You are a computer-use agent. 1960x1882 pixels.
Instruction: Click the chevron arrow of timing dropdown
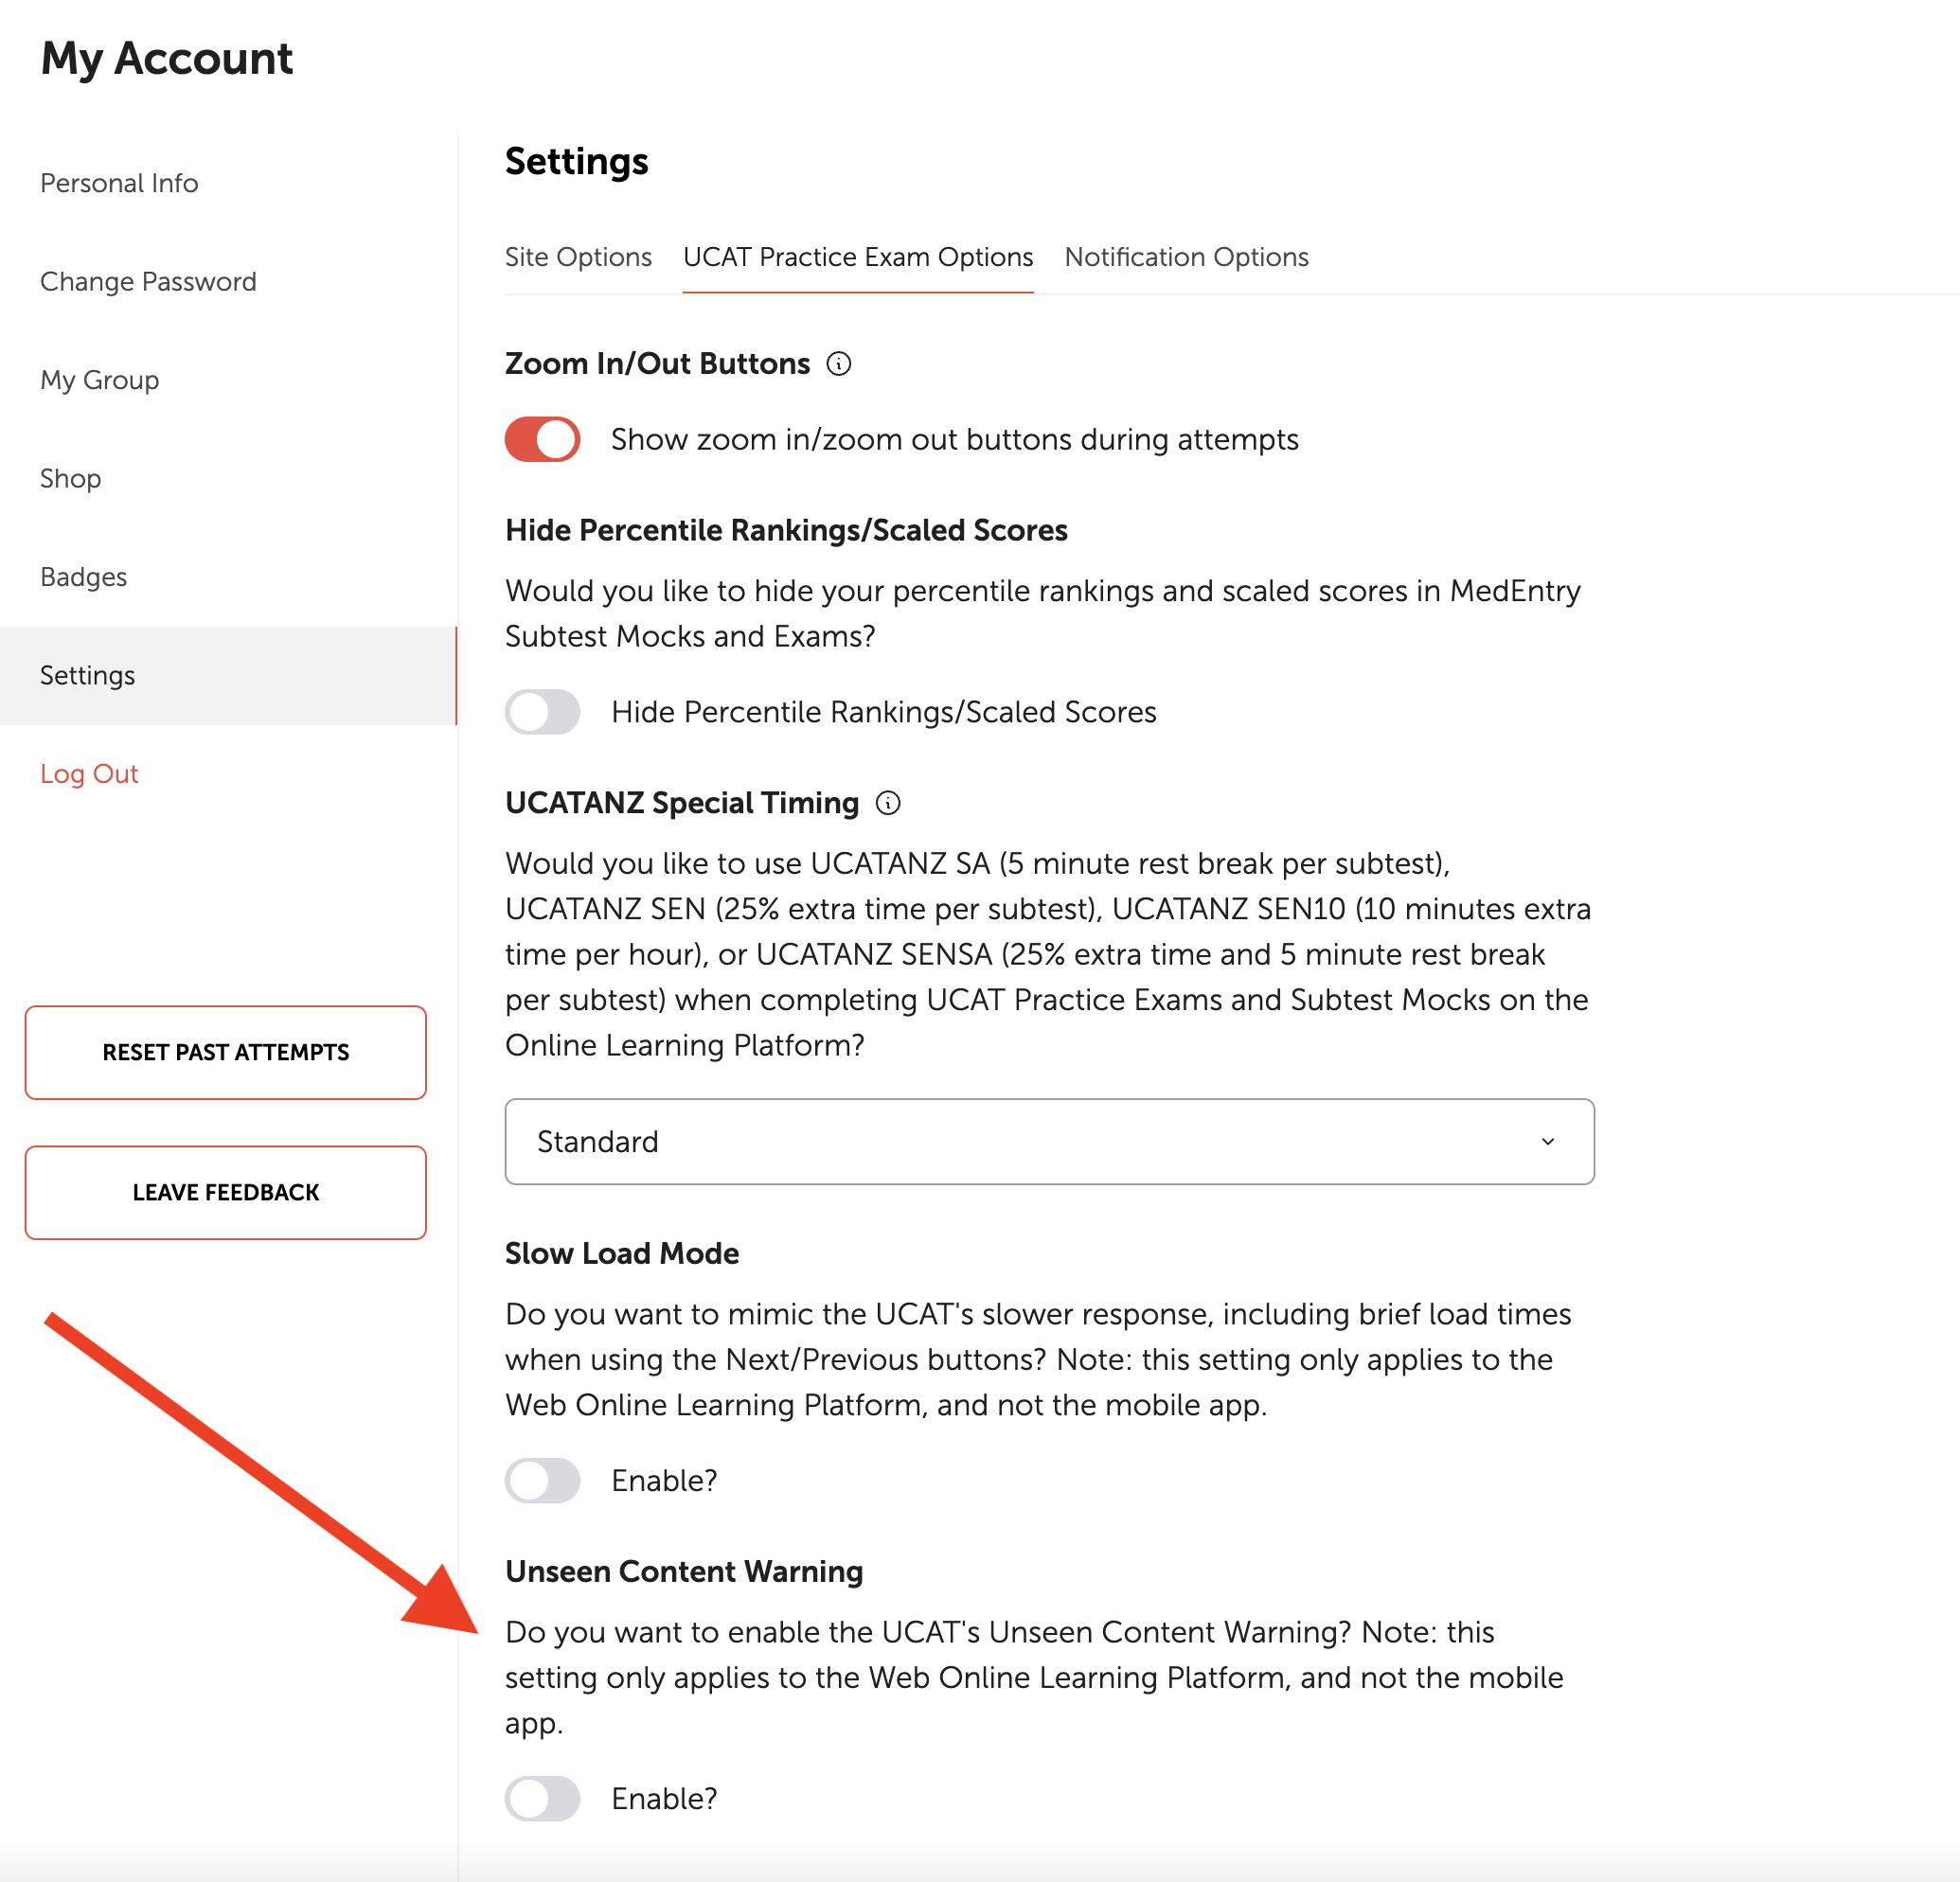click(x=1547, y=1141)
